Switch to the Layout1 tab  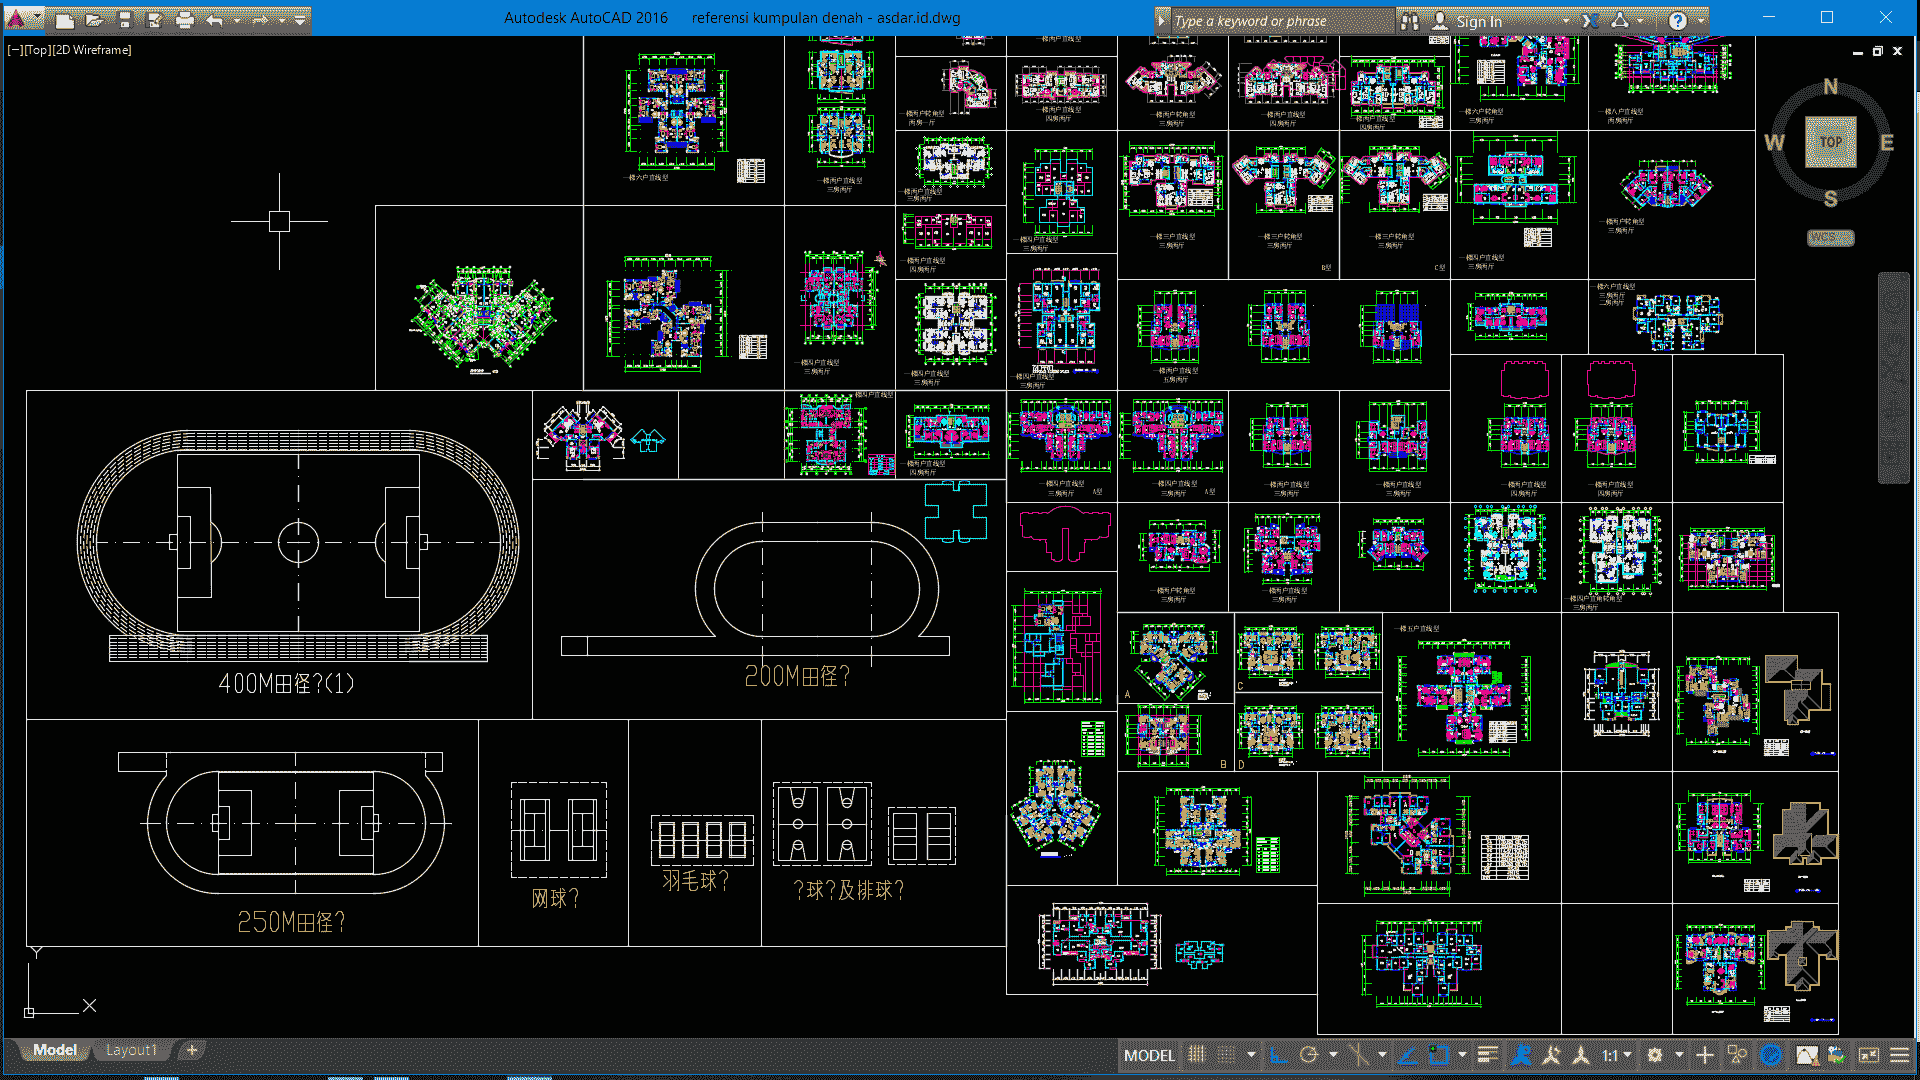point(131,1050)
